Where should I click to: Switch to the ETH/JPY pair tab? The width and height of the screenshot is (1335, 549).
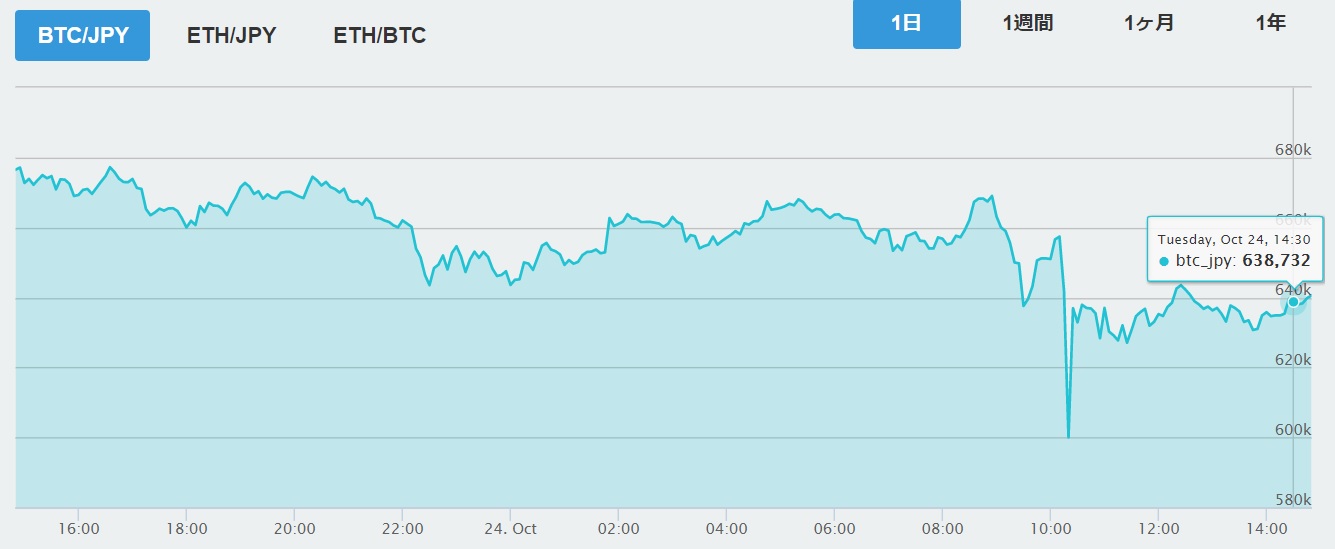(231, 36)
